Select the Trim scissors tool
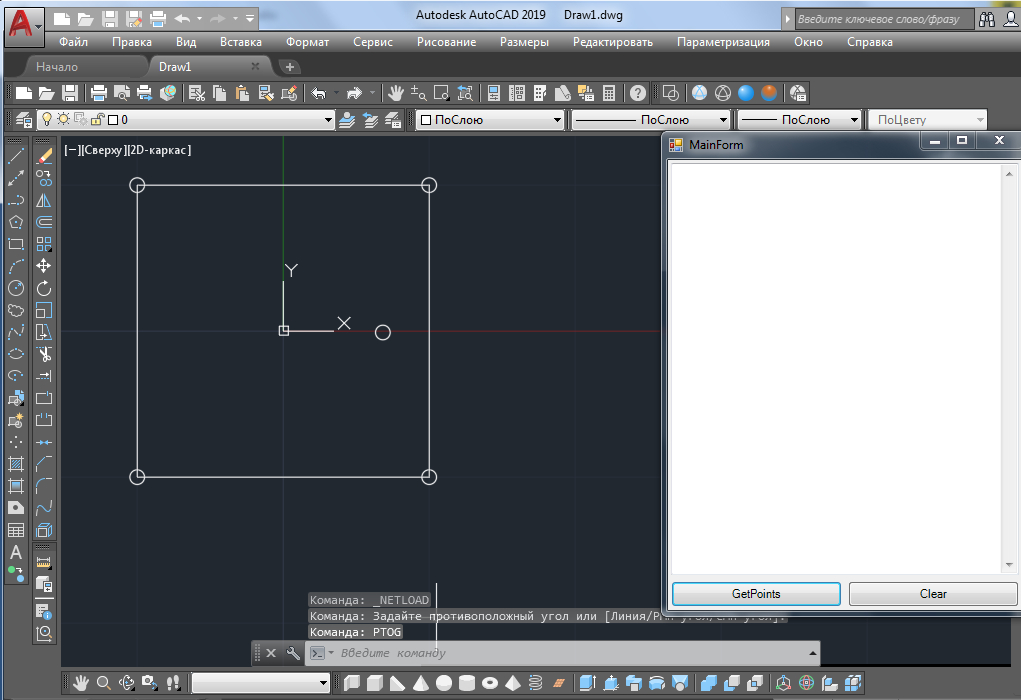 44,354
